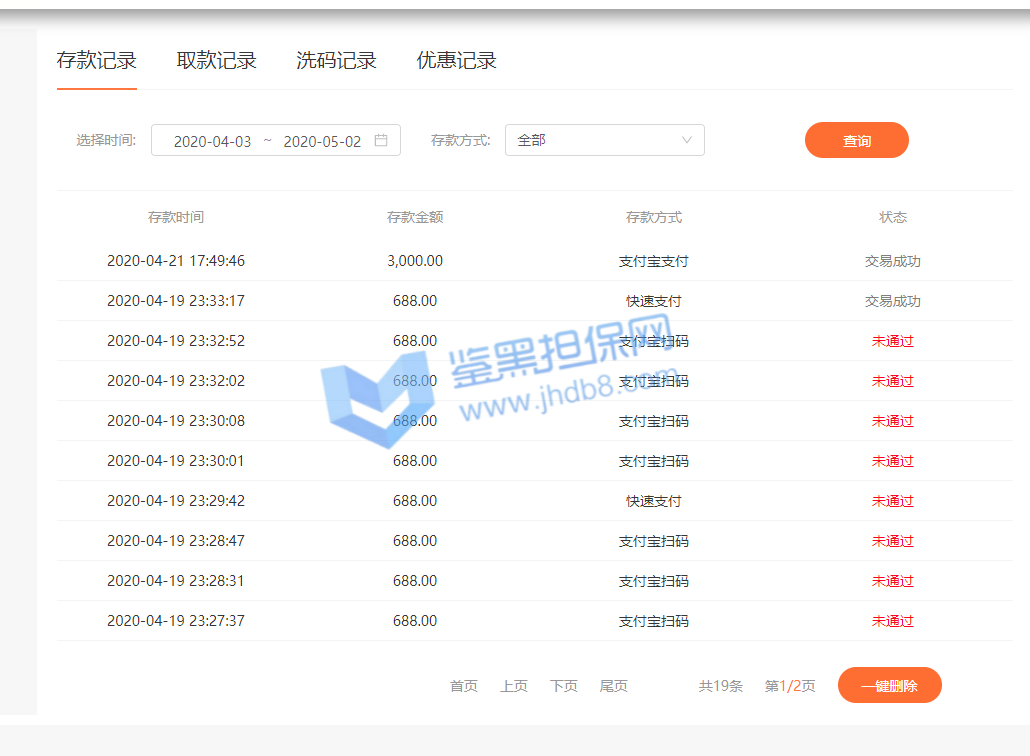The width and height of the screenshot is (1030, 756).
Task: Click the 存款金额 column header
Action: (415, 217)
